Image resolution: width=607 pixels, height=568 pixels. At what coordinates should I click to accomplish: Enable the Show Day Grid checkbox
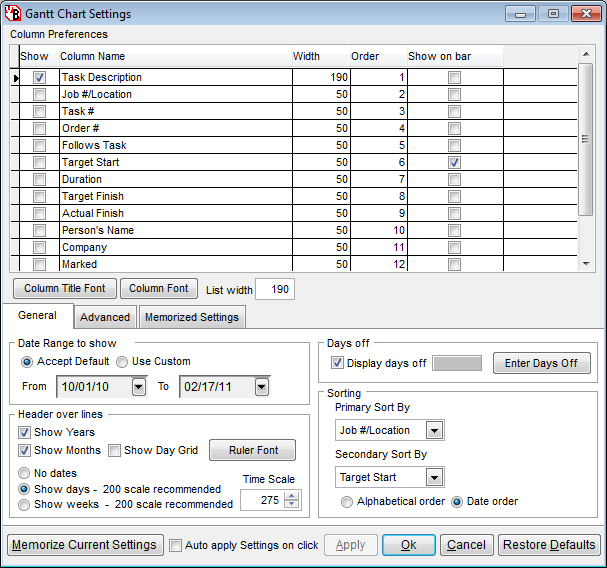tap(114, 450)
